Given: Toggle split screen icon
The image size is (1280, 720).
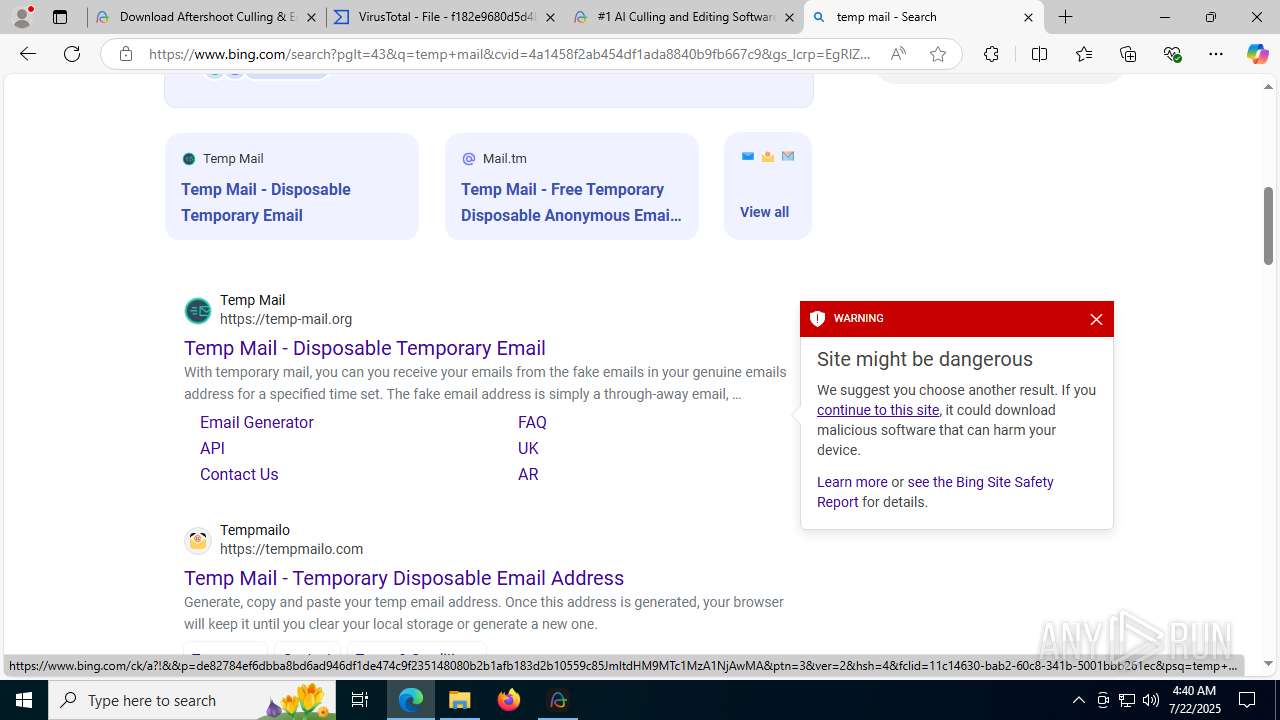Looking at the screenshot, I should (x=1039, y=54).
